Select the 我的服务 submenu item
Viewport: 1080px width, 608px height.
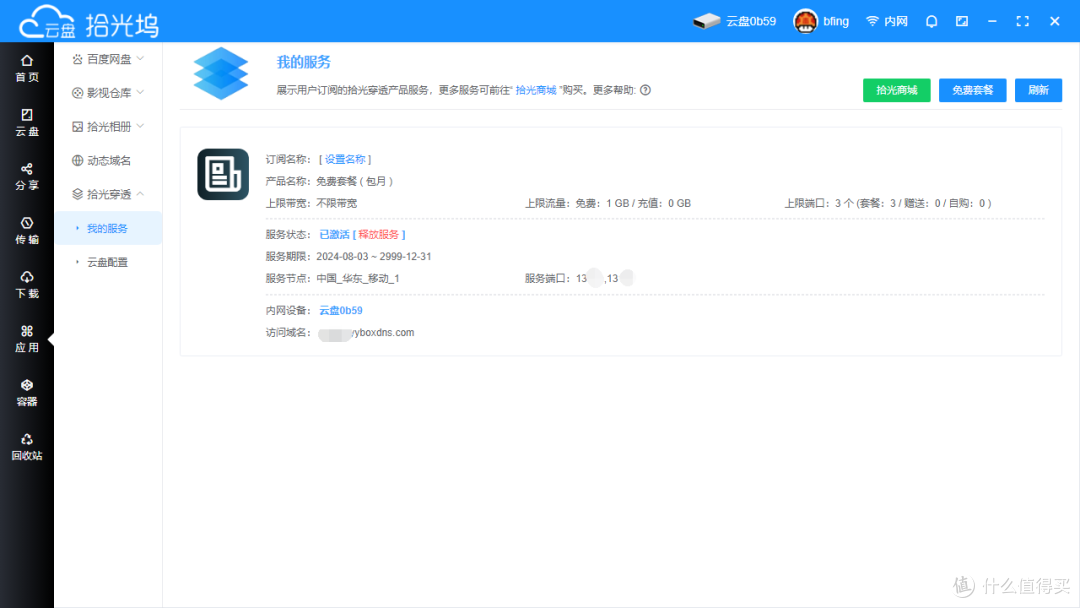click(107, 228)
